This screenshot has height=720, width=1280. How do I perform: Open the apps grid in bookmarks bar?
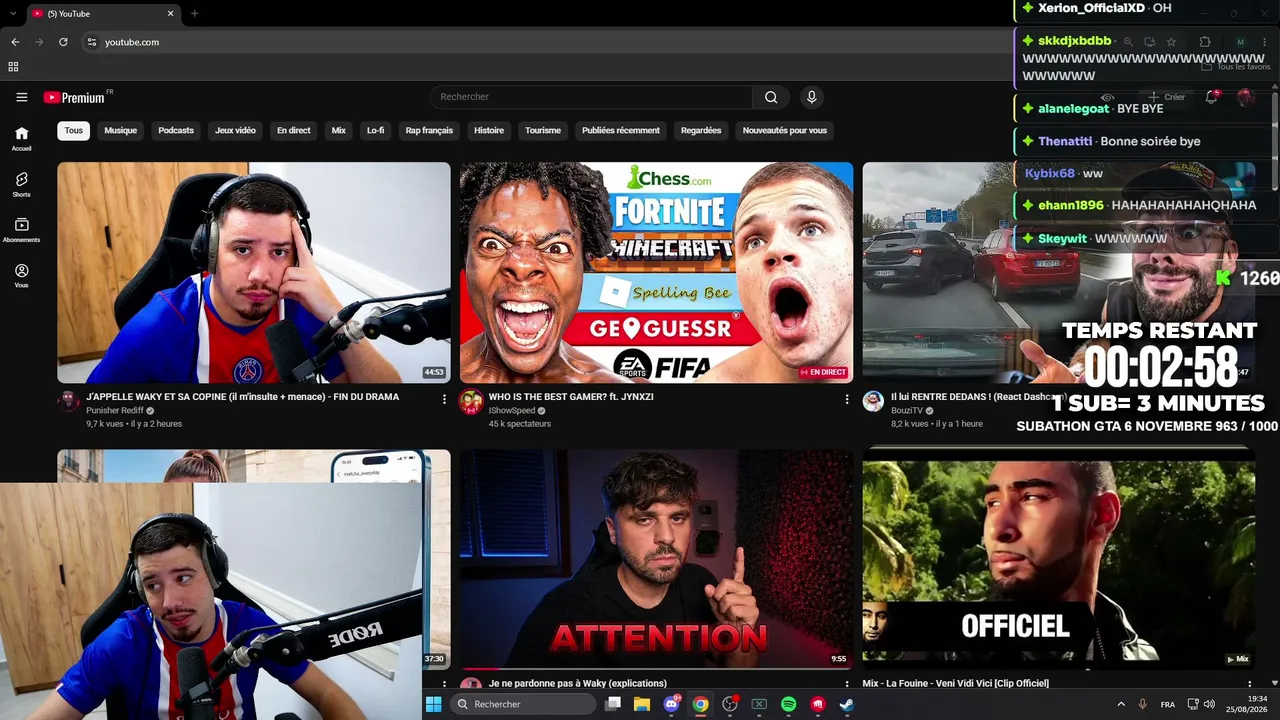(x=13, y=67)
